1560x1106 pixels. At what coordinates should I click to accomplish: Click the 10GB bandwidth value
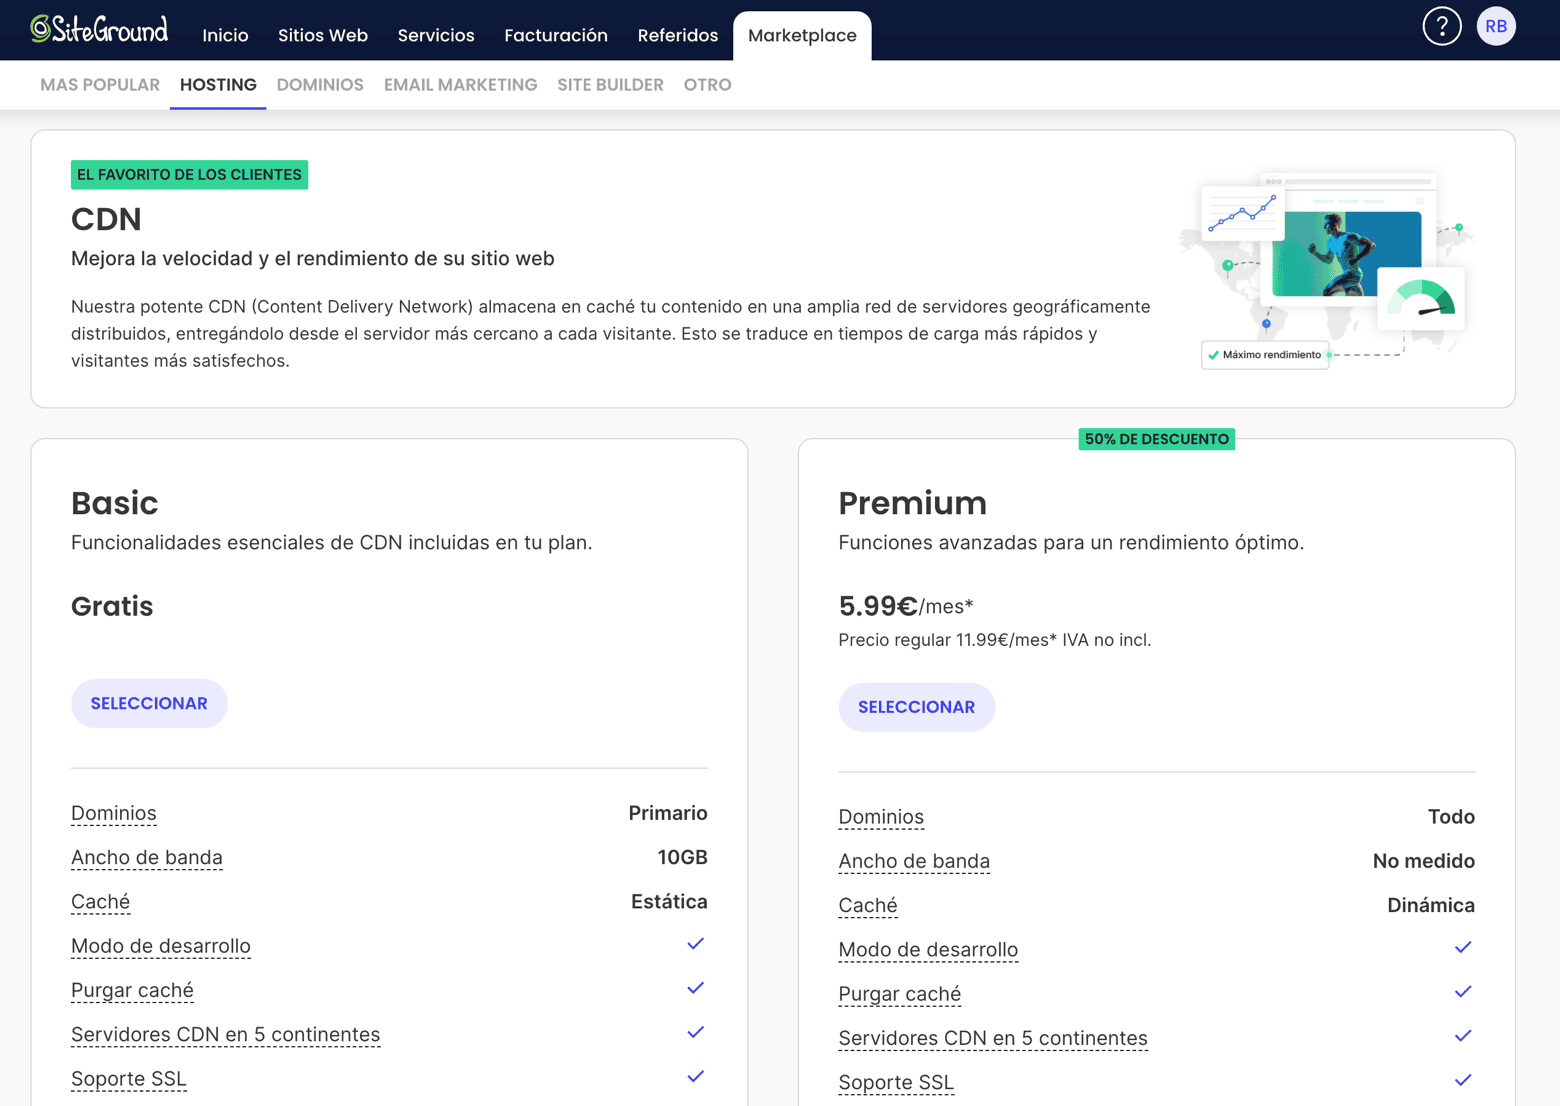tap(682, 858)
